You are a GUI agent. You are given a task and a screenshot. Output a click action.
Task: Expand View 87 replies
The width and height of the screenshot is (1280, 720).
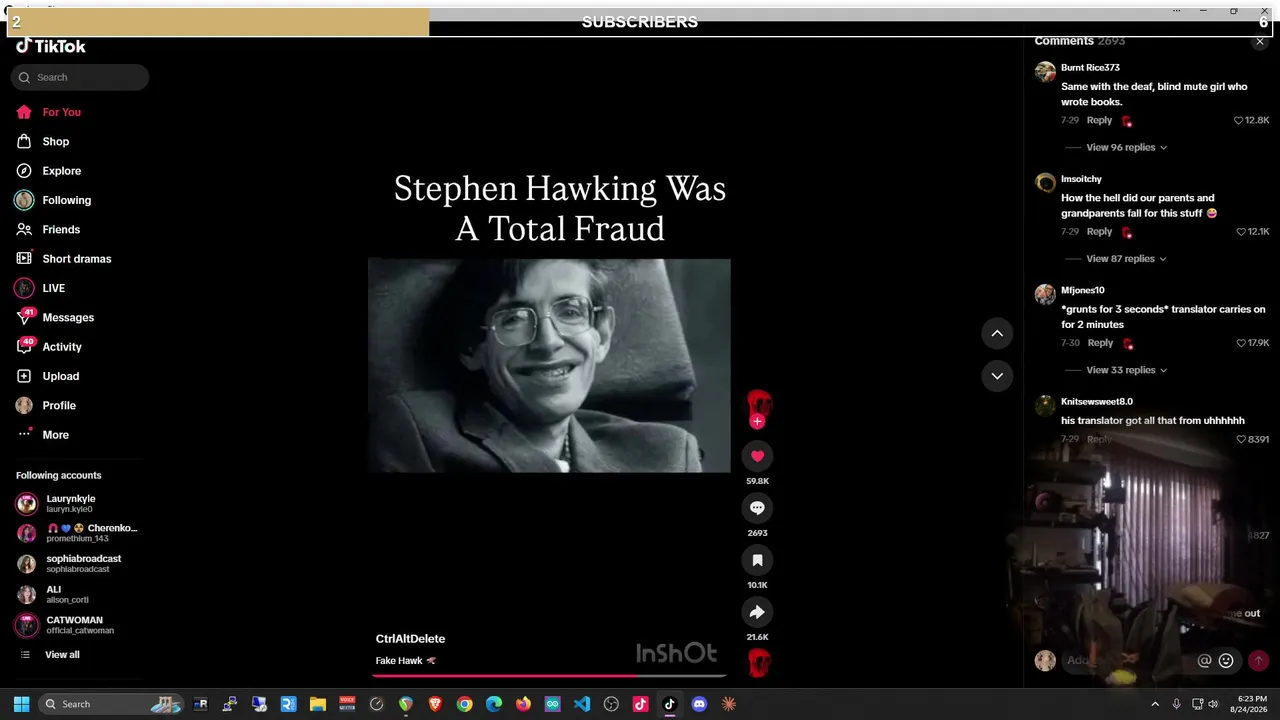(1126, 259)
